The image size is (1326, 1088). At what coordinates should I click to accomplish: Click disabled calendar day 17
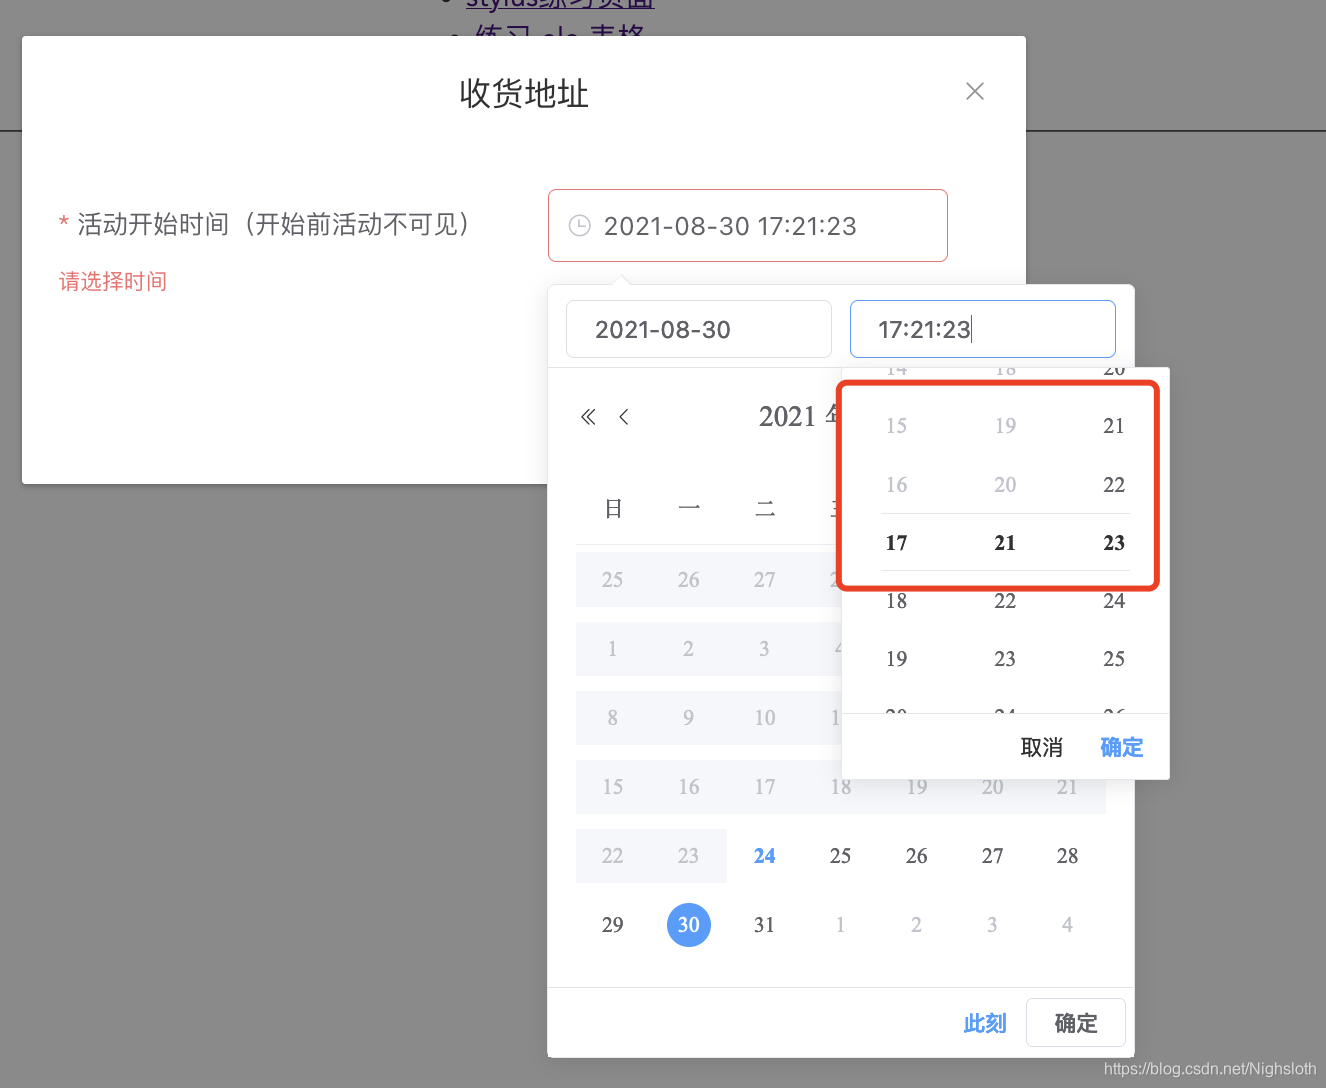click(x=765, y=787)
